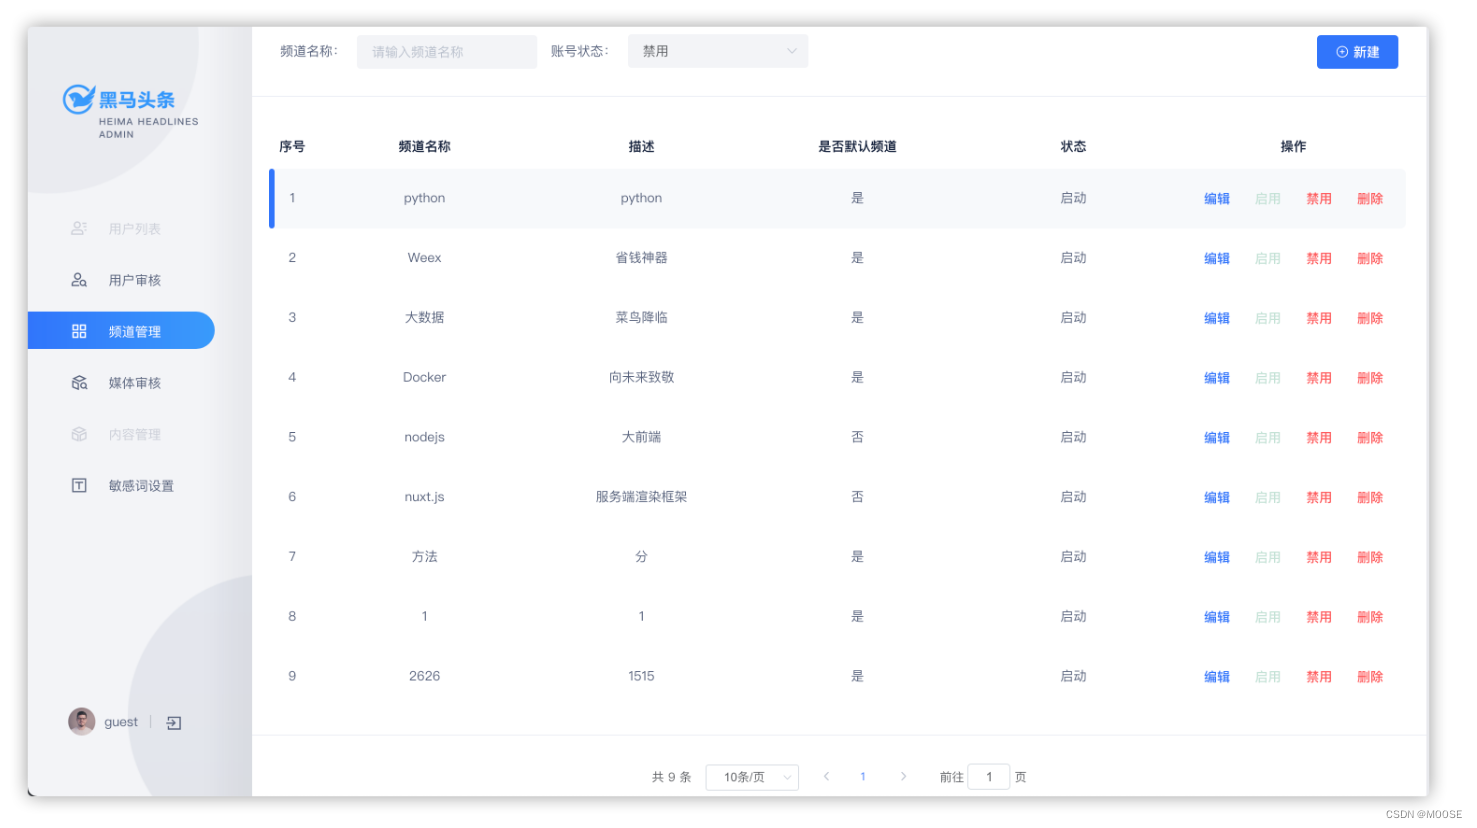Click the 媒体审核 sidebar icon
The image size is (1477, 828).
tap(79, 383)
